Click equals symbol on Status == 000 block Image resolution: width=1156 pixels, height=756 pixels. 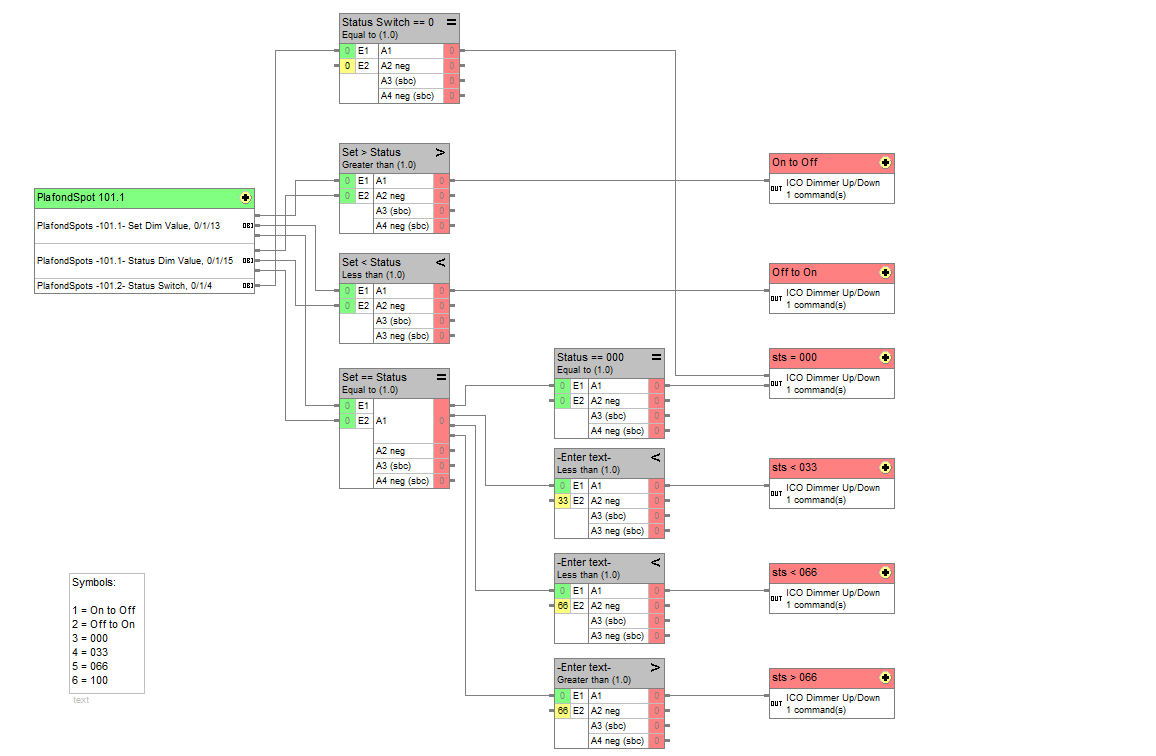click(x=656, y=357)
